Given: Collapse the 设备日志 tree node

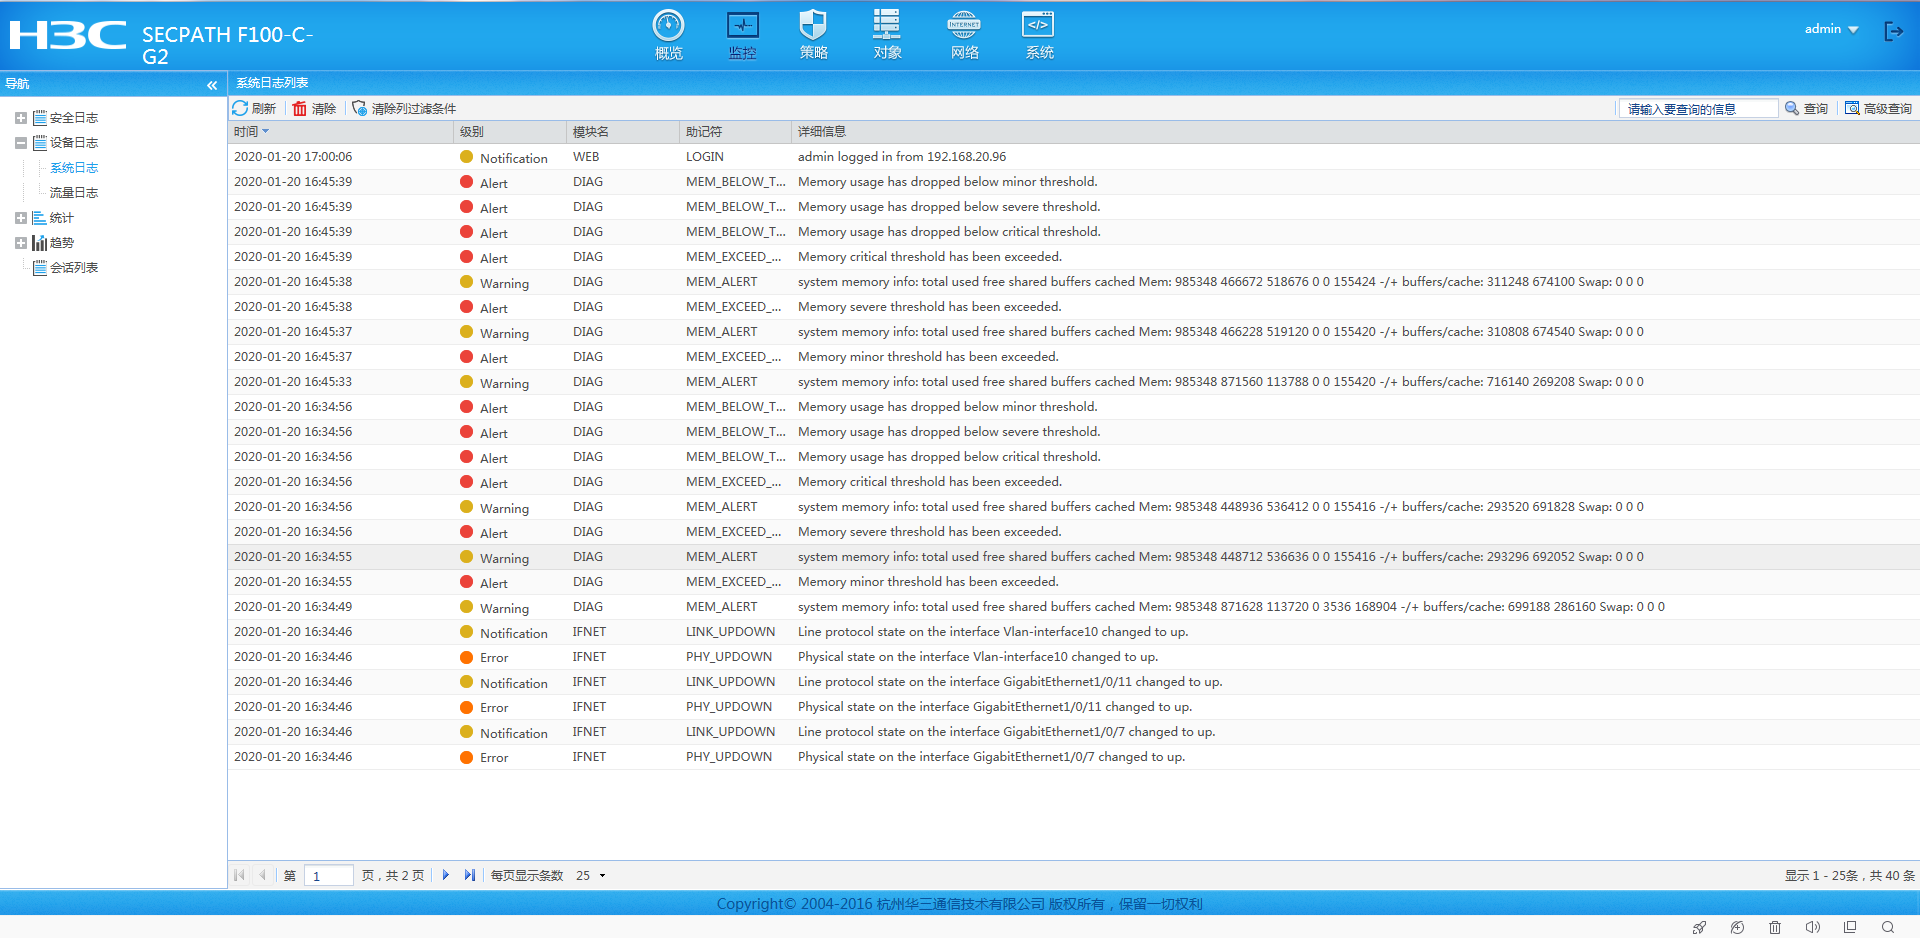Looking at the screenshot, I should click(x=21, y=143).
